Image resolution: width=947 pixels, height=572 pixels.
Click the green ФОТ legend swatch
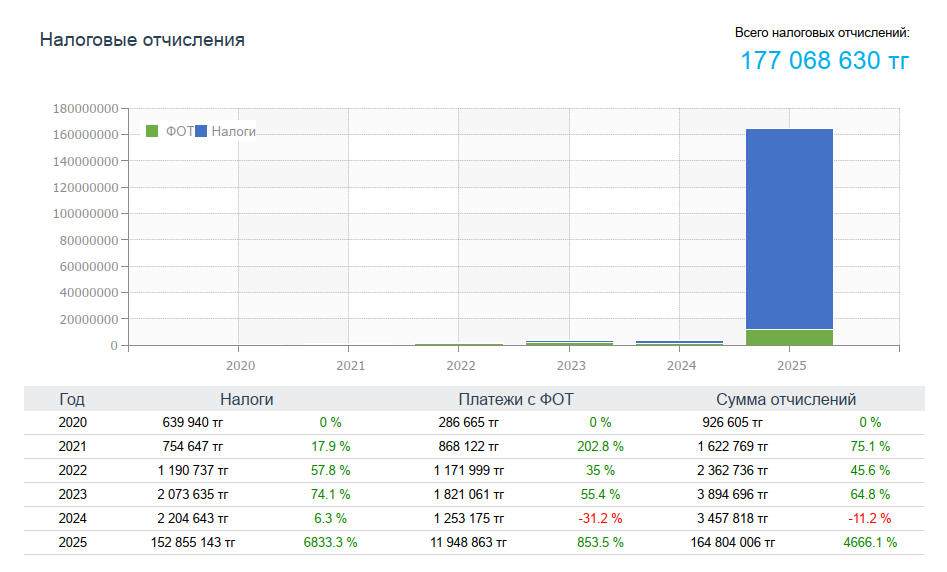153,131
